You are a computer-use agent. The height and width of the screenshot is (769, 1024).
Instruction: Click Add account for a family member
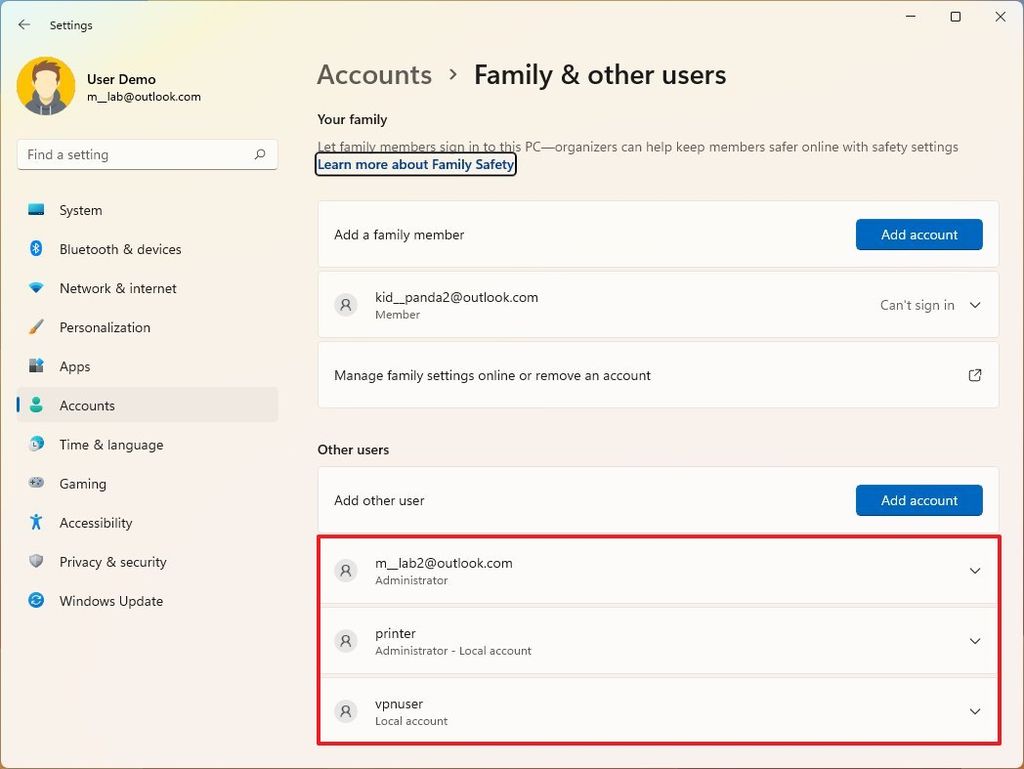pos(918,234)
